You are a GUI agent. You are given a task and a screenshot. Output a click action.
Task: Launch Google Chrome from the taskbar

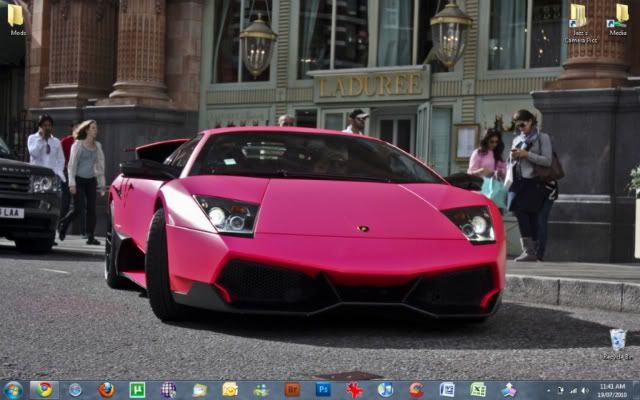pyautogui.click(x=44, y=389)
